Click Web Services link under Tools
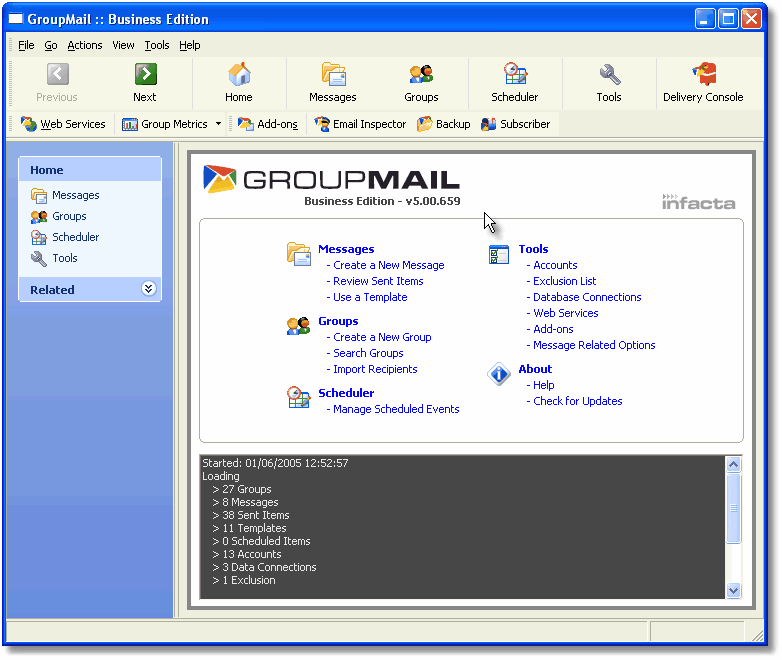Image resolution: width=782 pixels, height=660 pixels. point(566,313)
